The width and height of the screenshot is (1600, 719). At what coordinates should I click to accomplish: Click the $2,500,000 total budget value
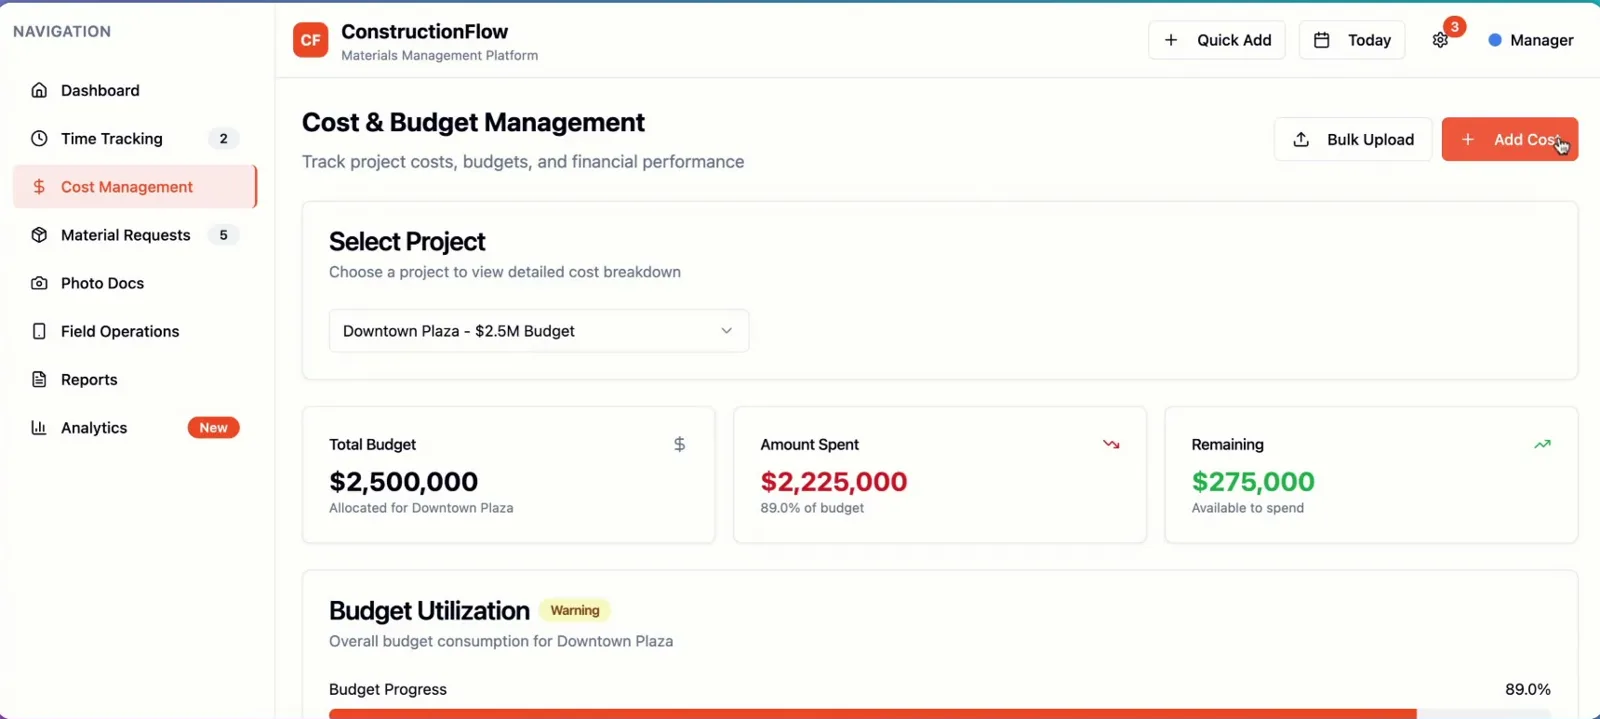click(x=404, y=482)
